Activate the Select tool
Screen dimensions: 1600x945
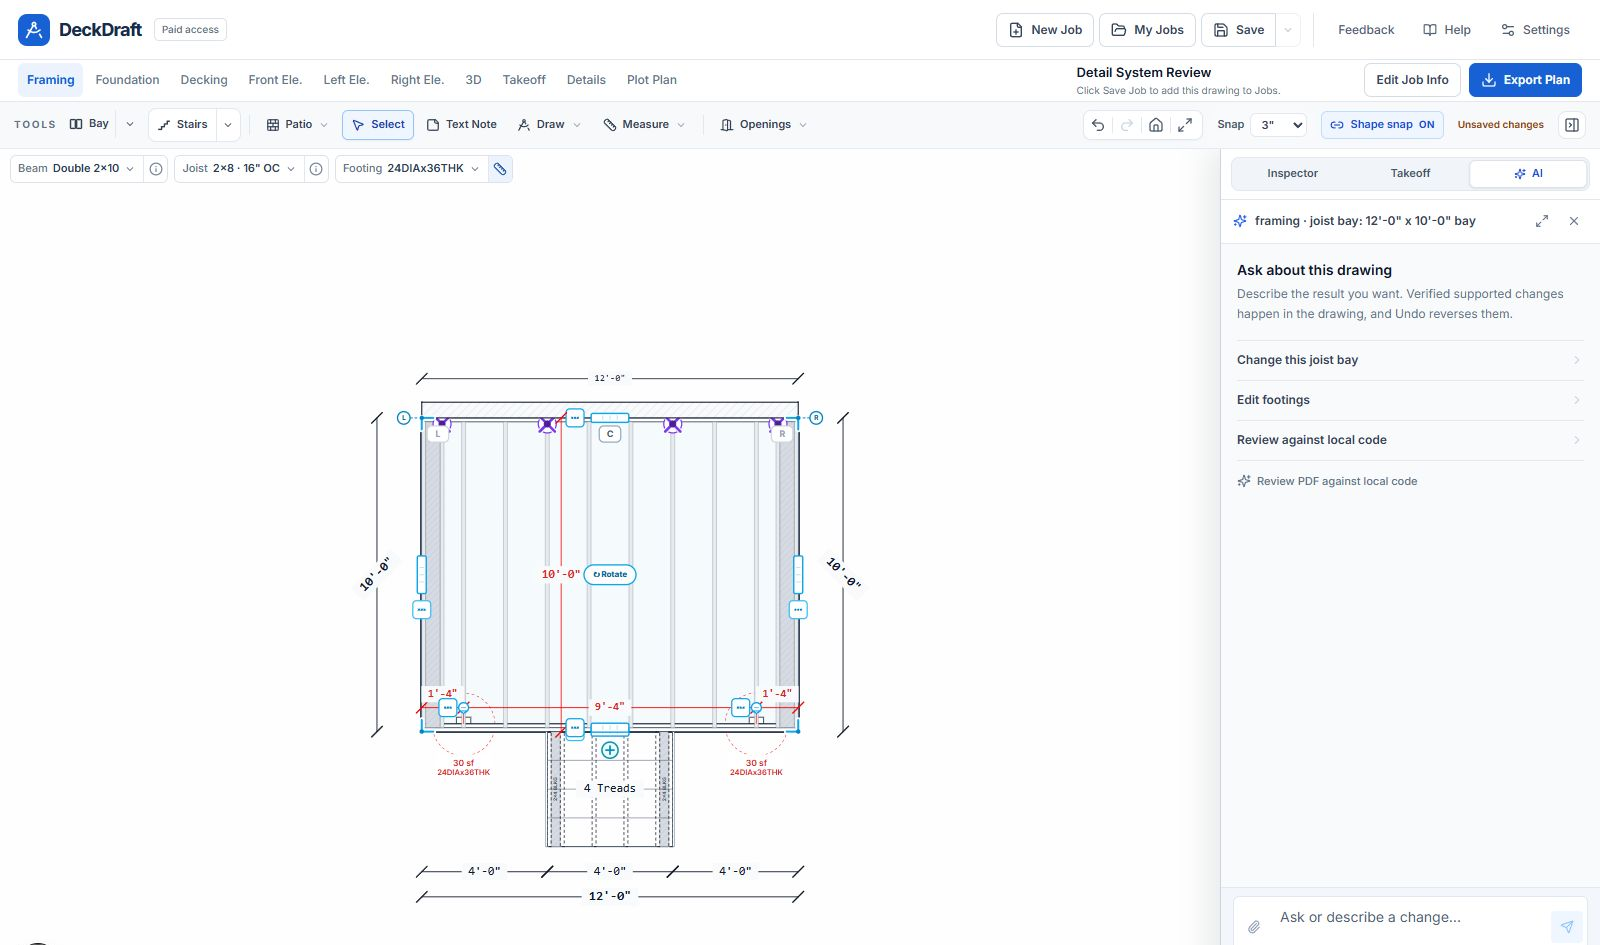click(379, 125)
